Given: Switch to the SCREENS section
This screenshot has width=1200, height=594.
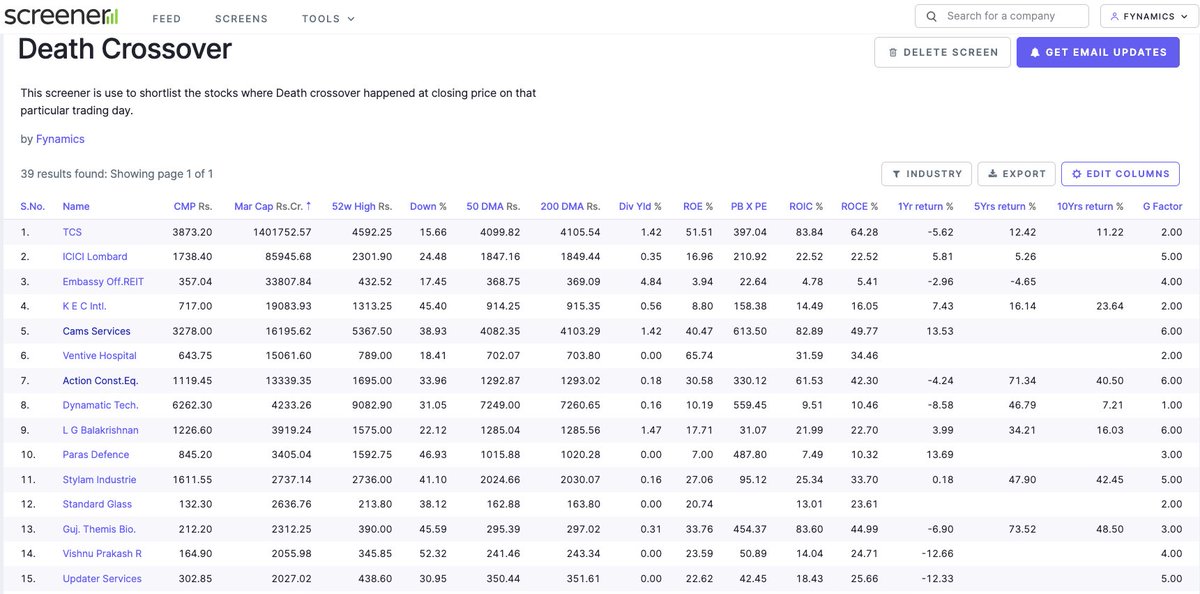Looking at the screenshot, I should (240, 17).
